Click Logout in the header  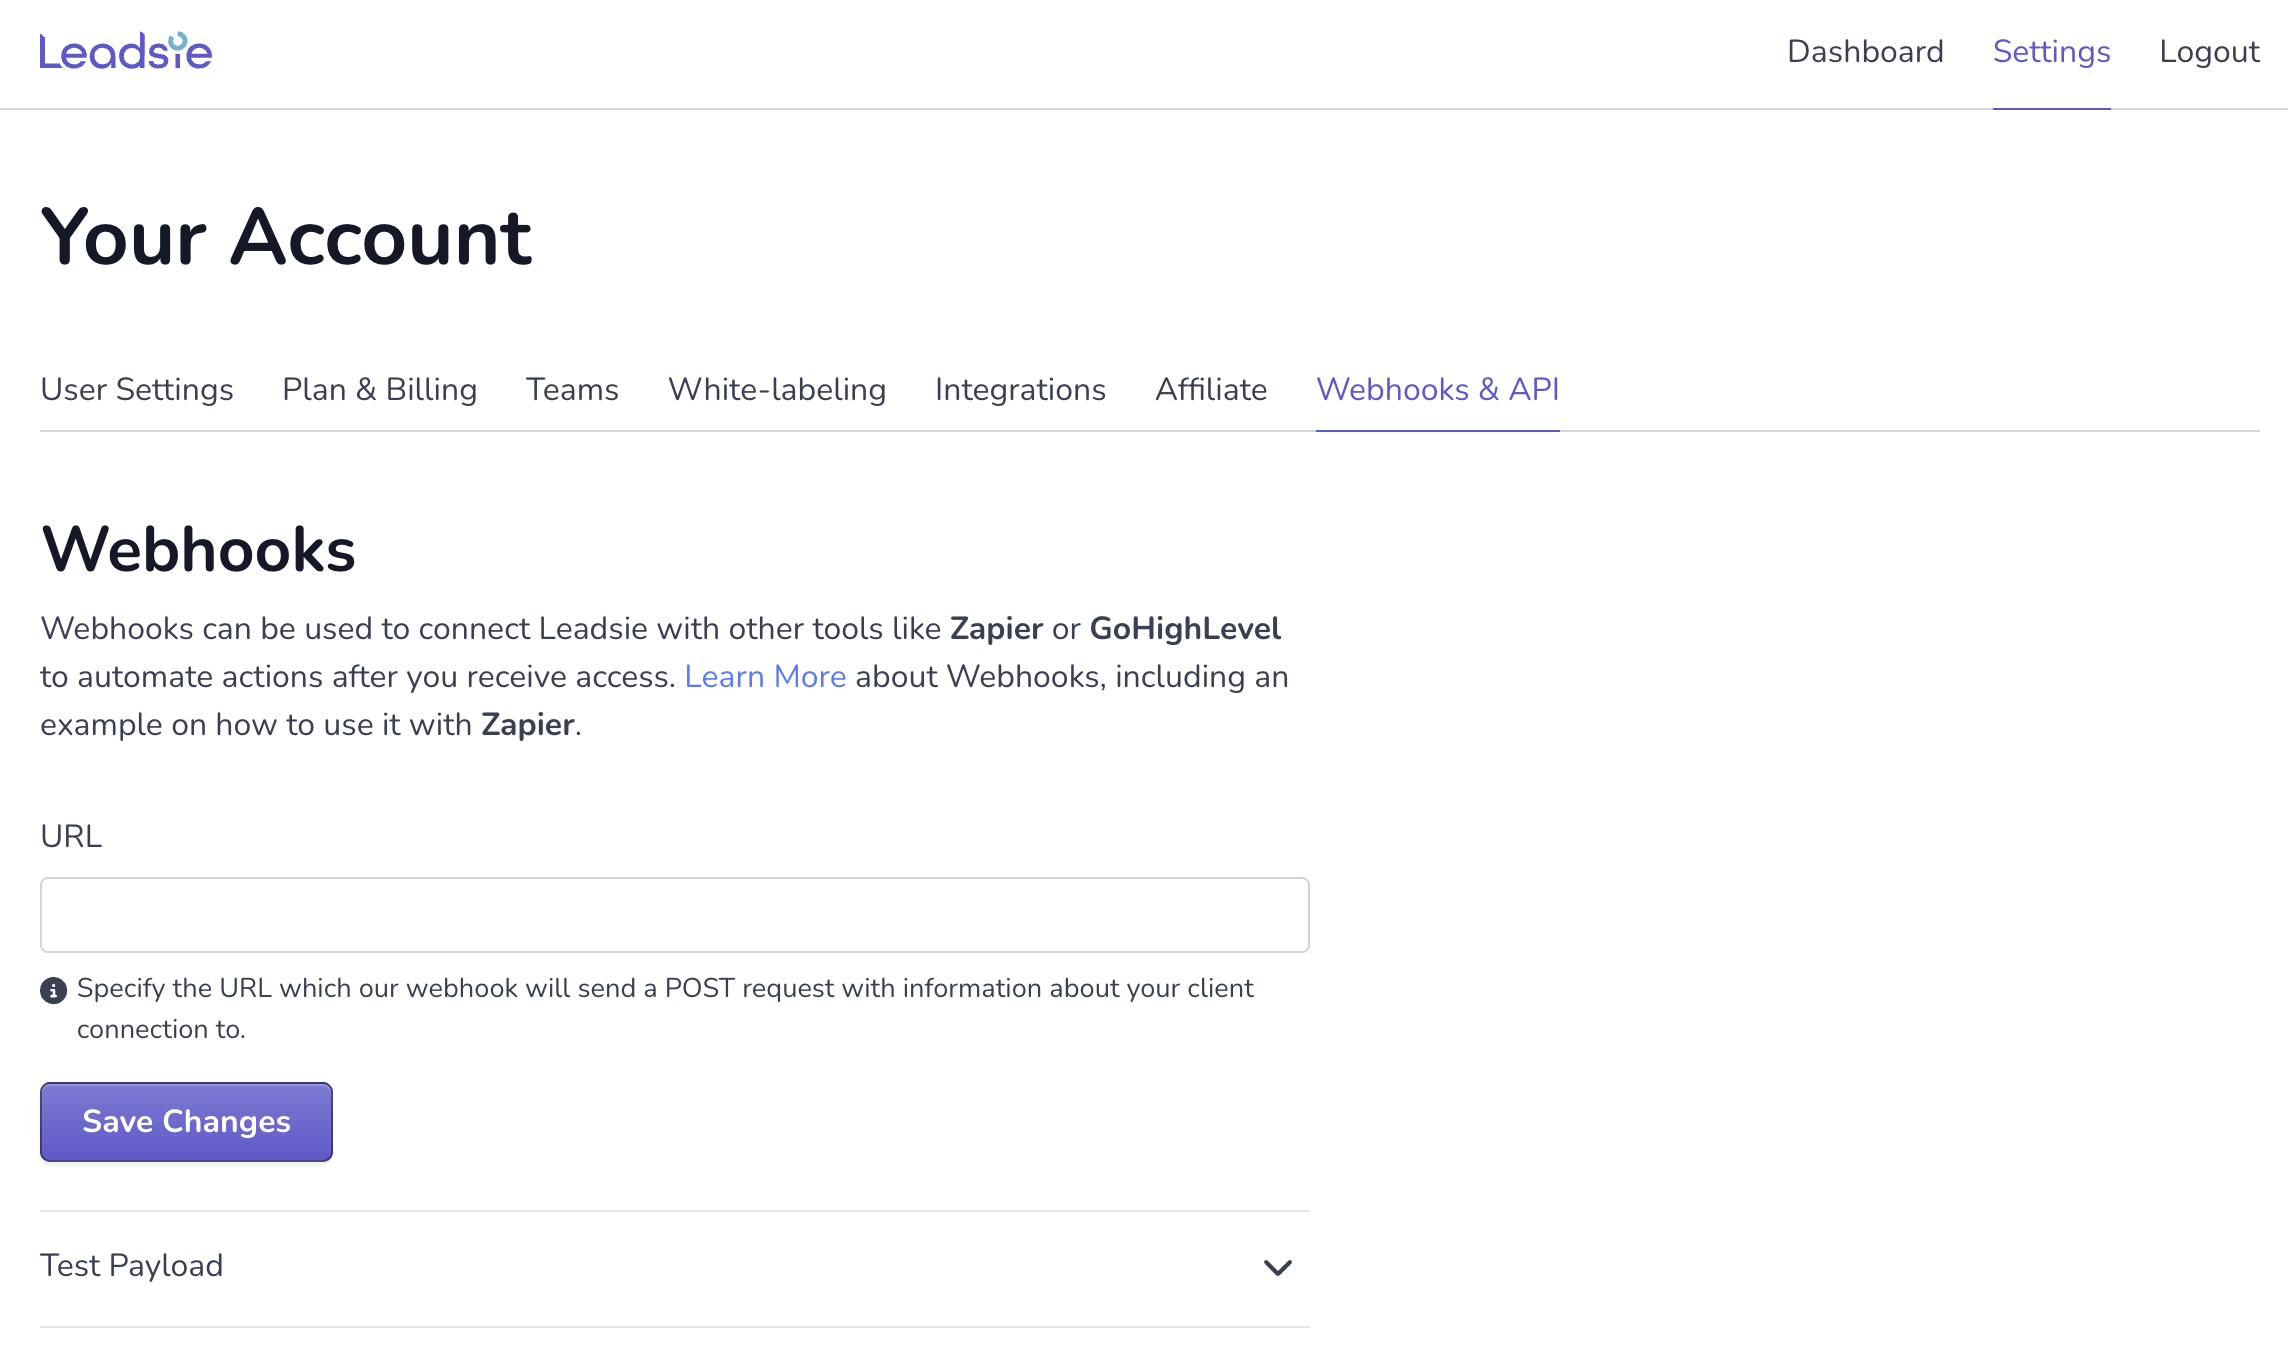tap(2209, 52)
